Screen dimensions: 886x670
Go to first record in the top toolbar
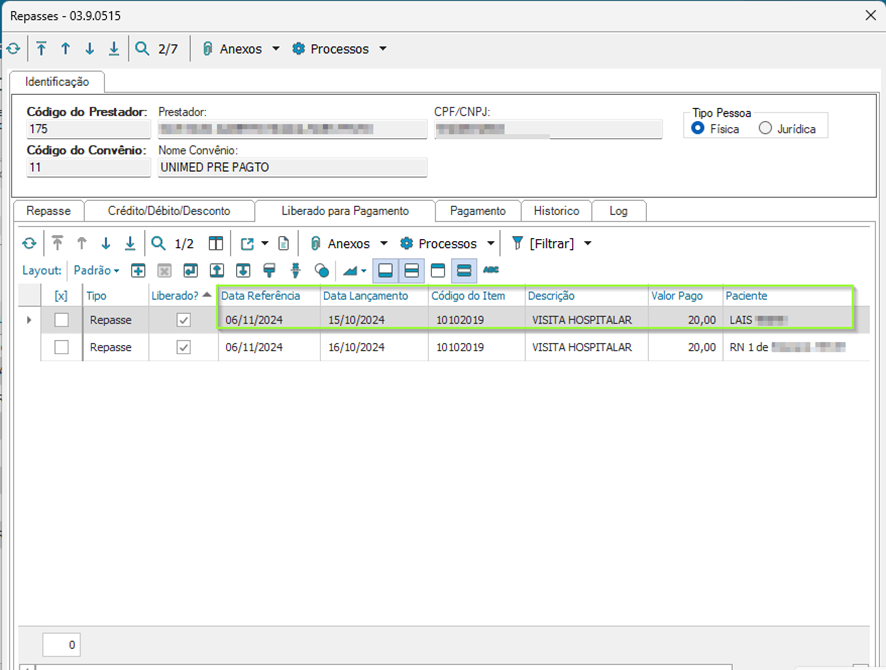tap(41, 49)
